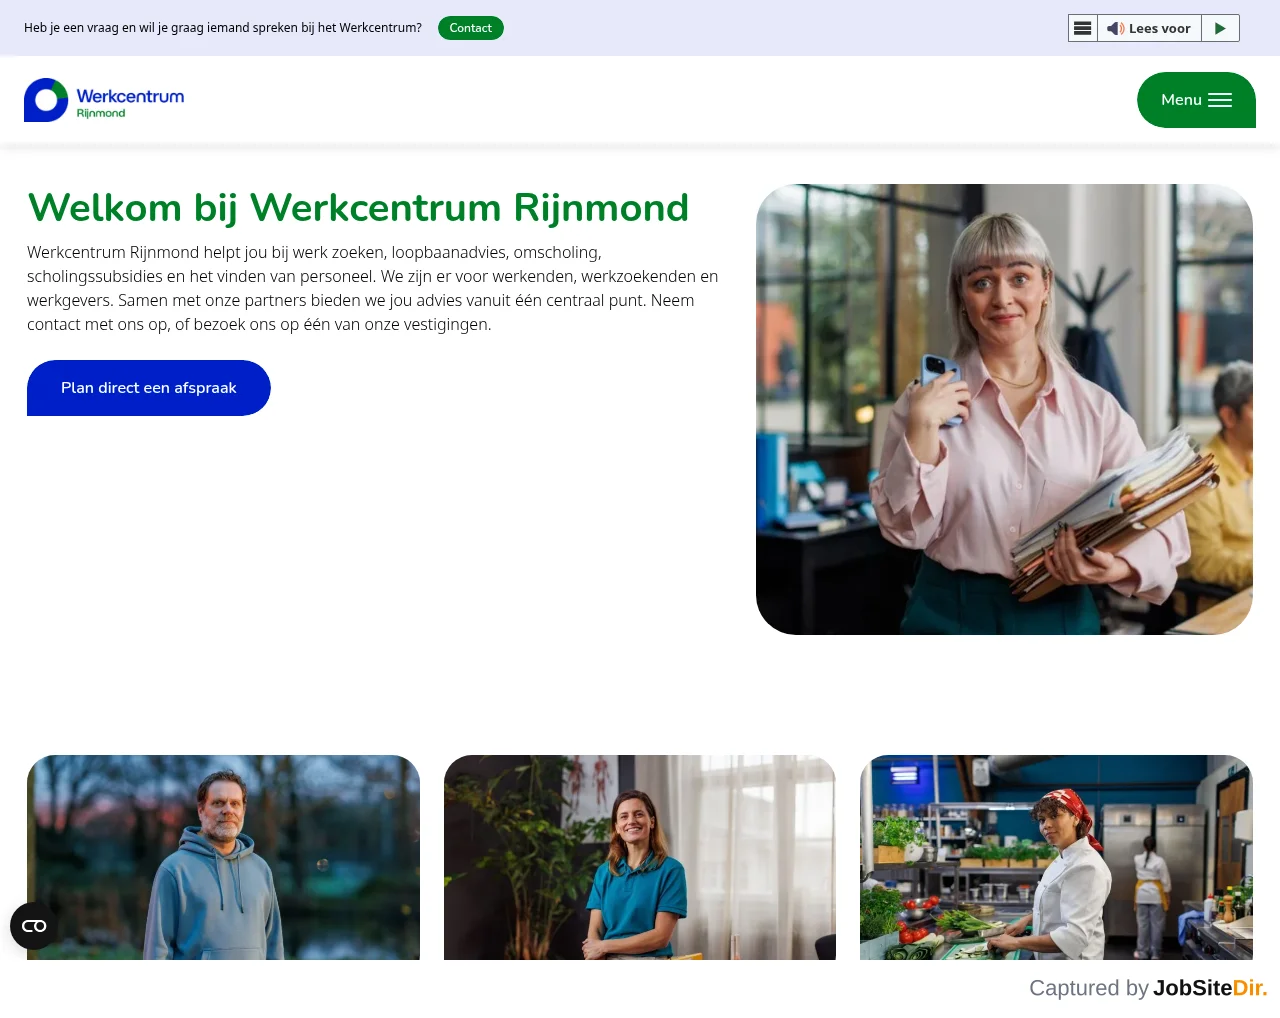
Task: Open card with woman in teal shirt
Action: 640,857
